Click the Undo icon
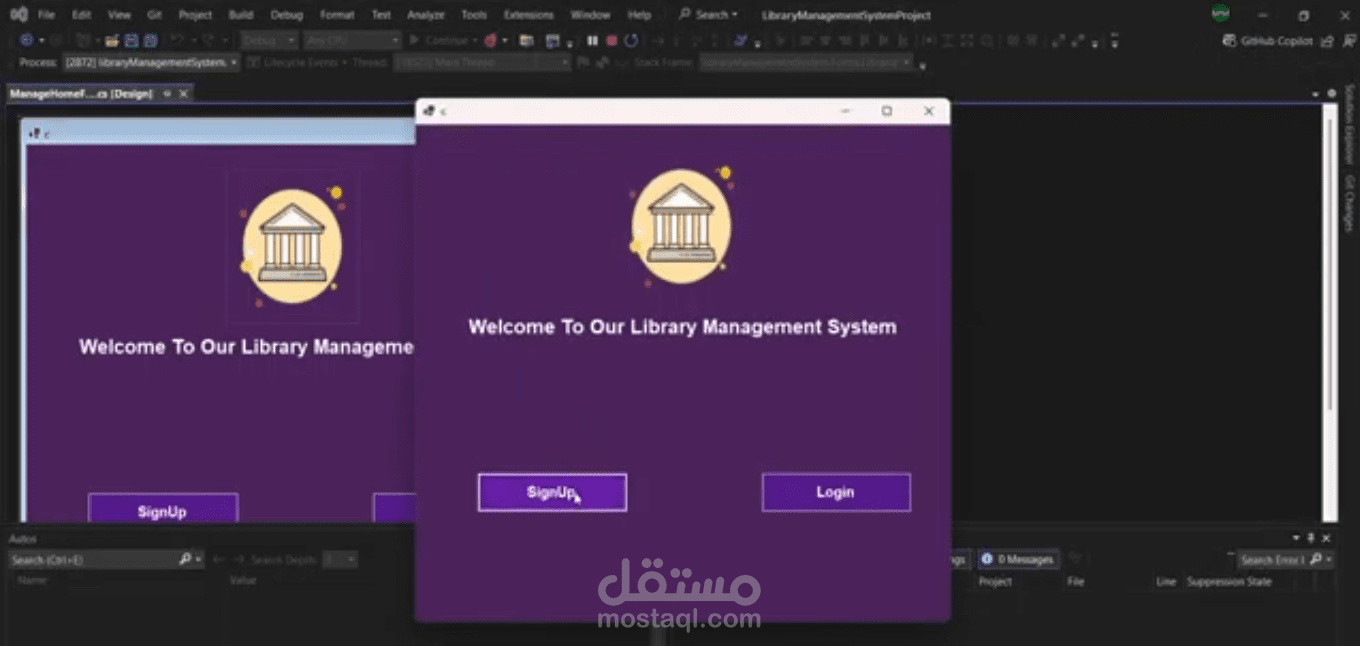 (176, 40)
